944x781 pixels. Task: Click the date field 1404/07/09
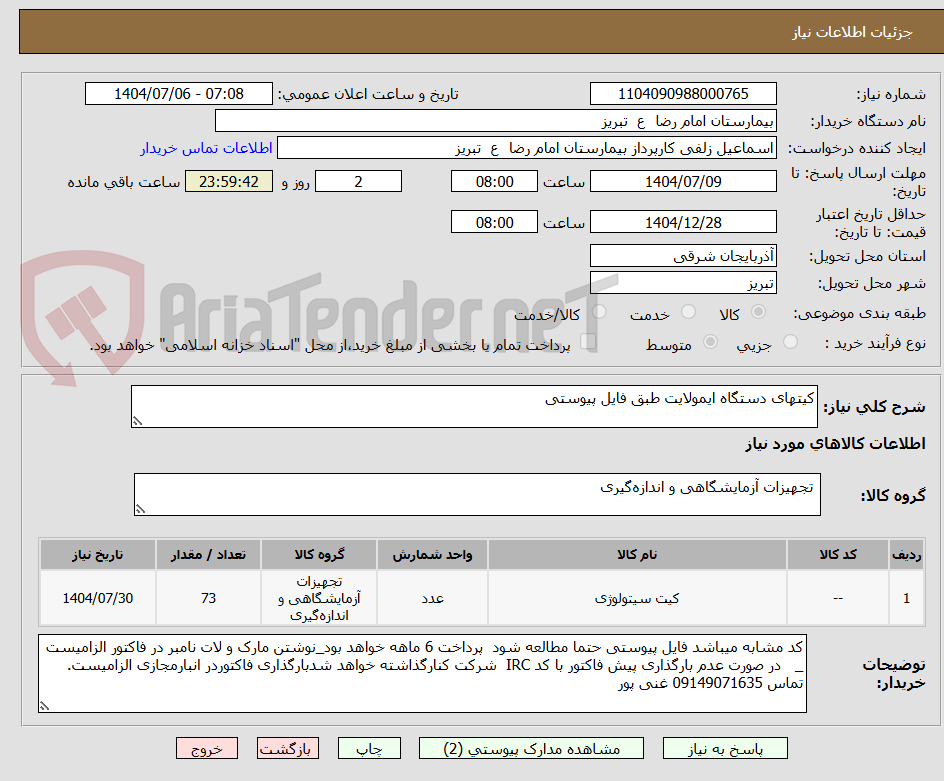click(686, 181)
